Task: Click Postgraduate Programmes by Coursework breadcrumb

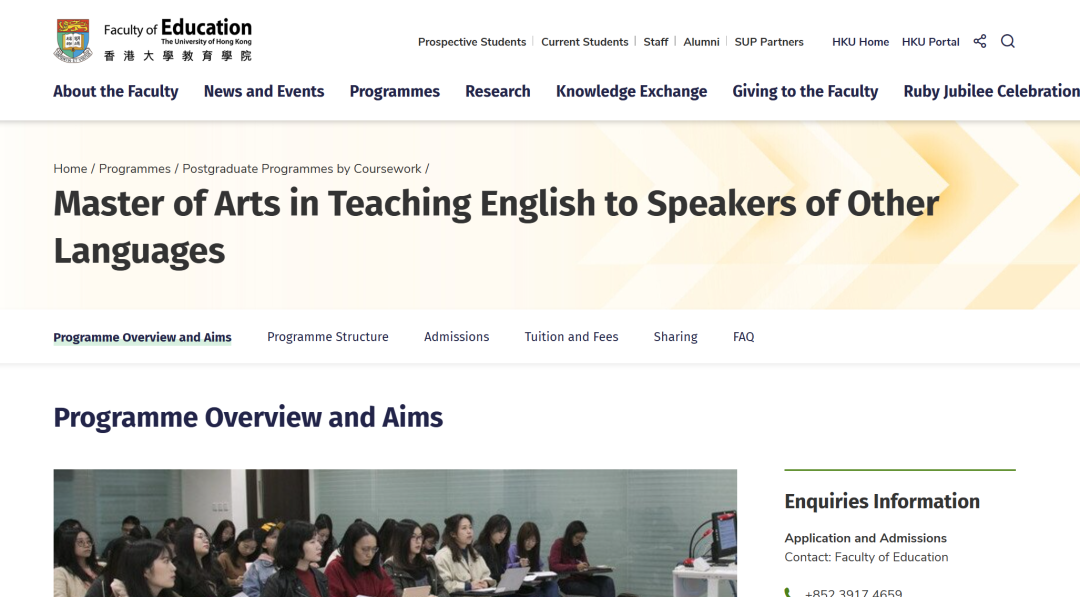Action: click(302, 169)
